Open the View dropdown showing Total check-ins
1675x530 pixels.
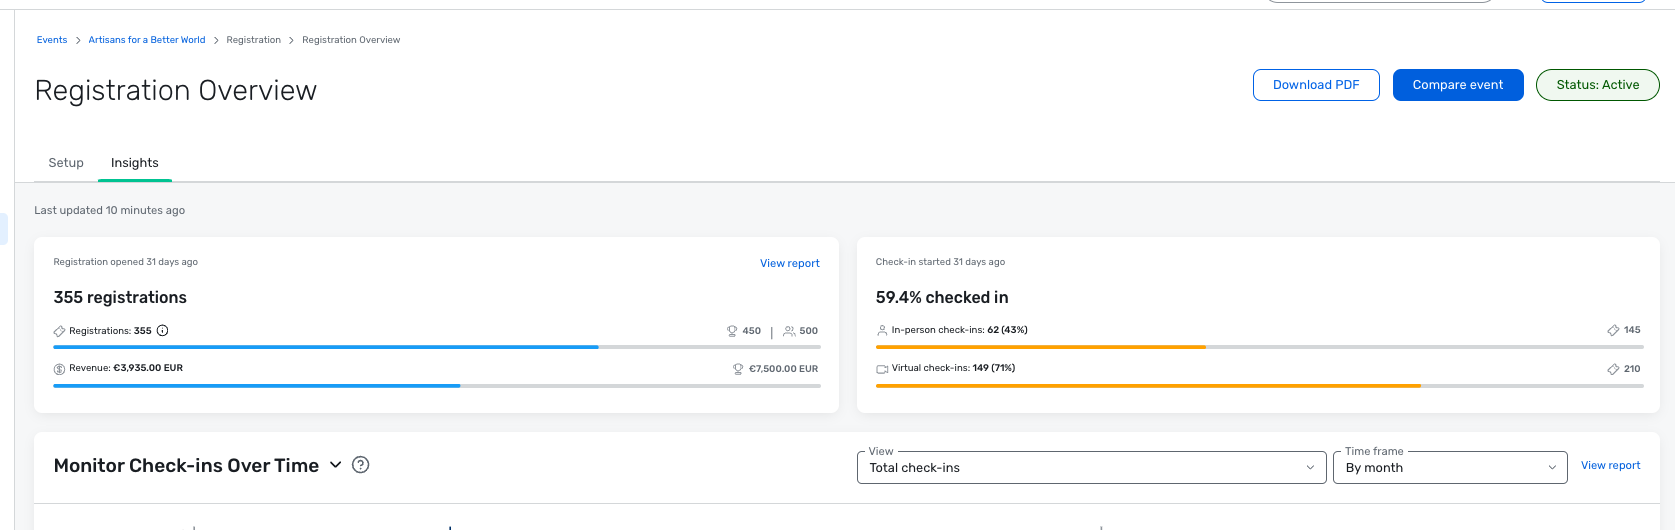coord(1091,467)
